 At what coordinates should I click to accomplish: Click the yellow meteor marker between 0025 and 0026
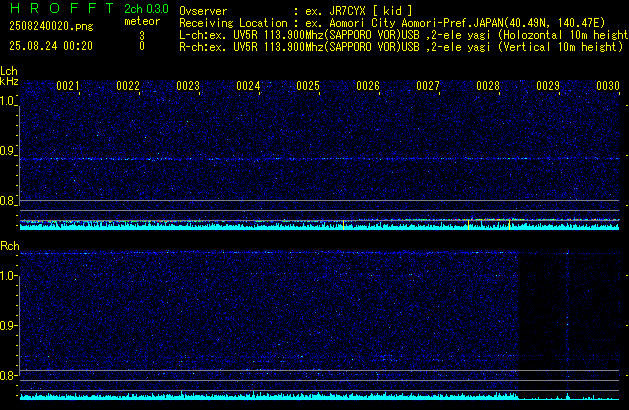tap(343, 225)
